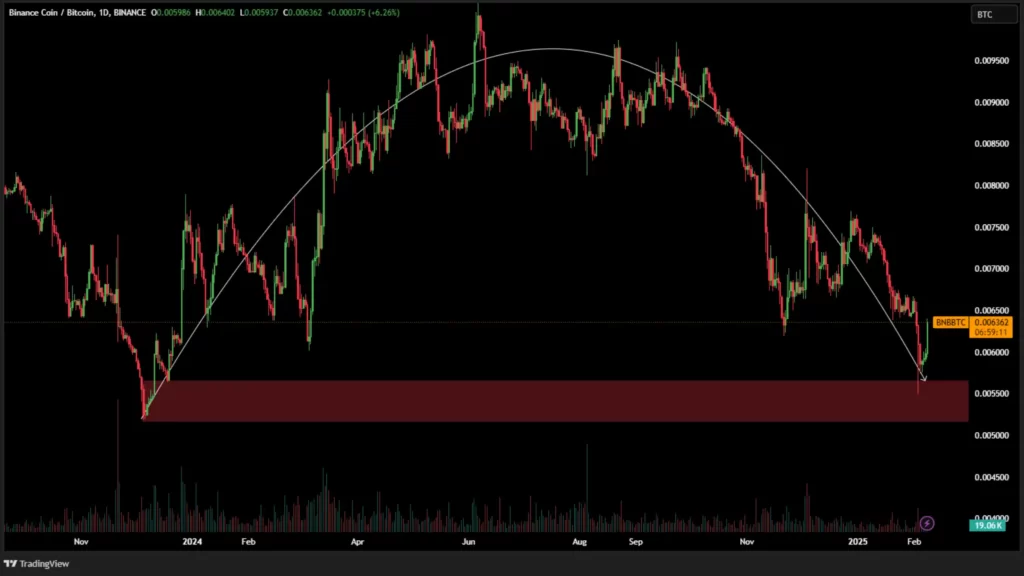Click the open price value O0.005986
Image resolution: width=1024 pixels, height=576 pixels.
[x=171, y=12]
